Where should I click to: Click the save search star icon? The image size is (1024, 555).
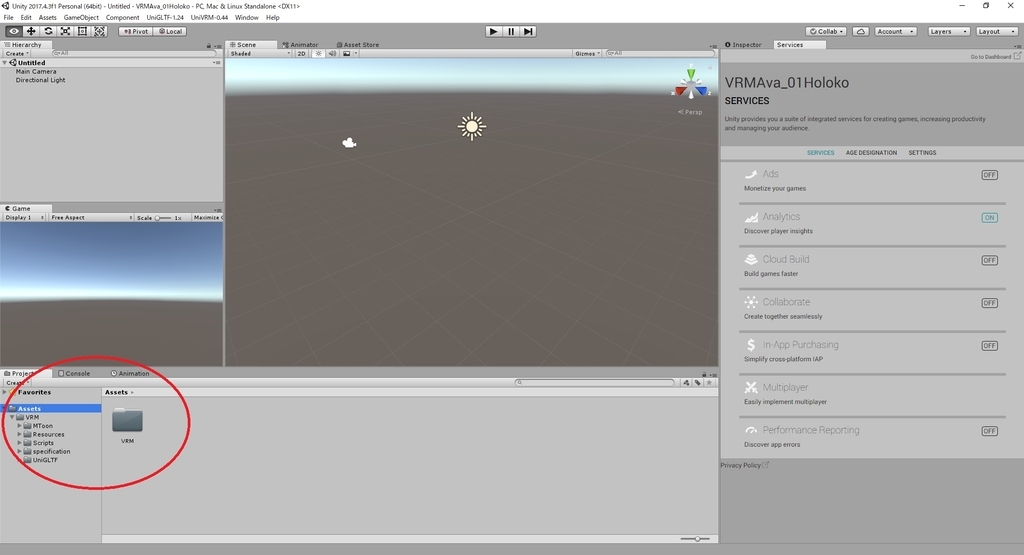pos(709,383)
